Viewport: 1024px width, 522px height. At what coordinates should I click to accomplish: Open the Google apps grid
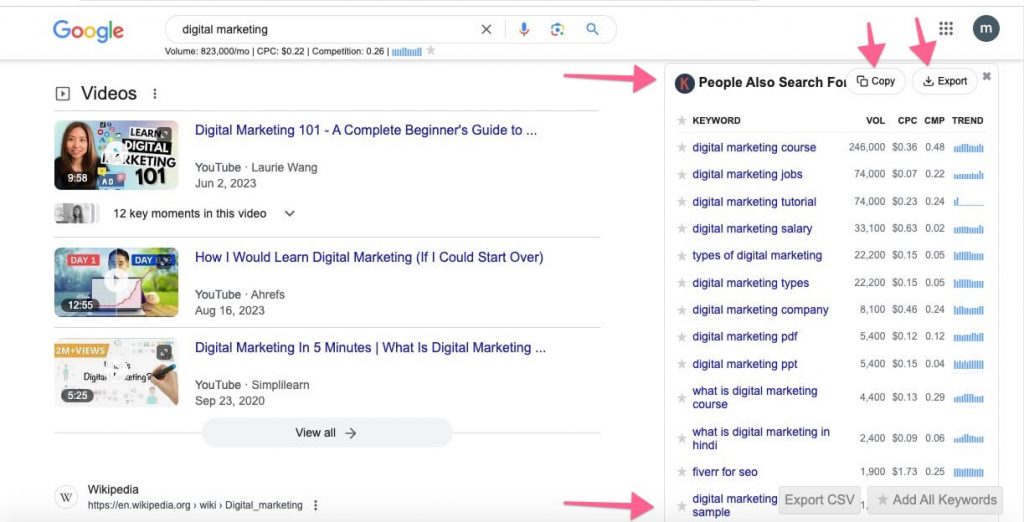pos(946,29)
